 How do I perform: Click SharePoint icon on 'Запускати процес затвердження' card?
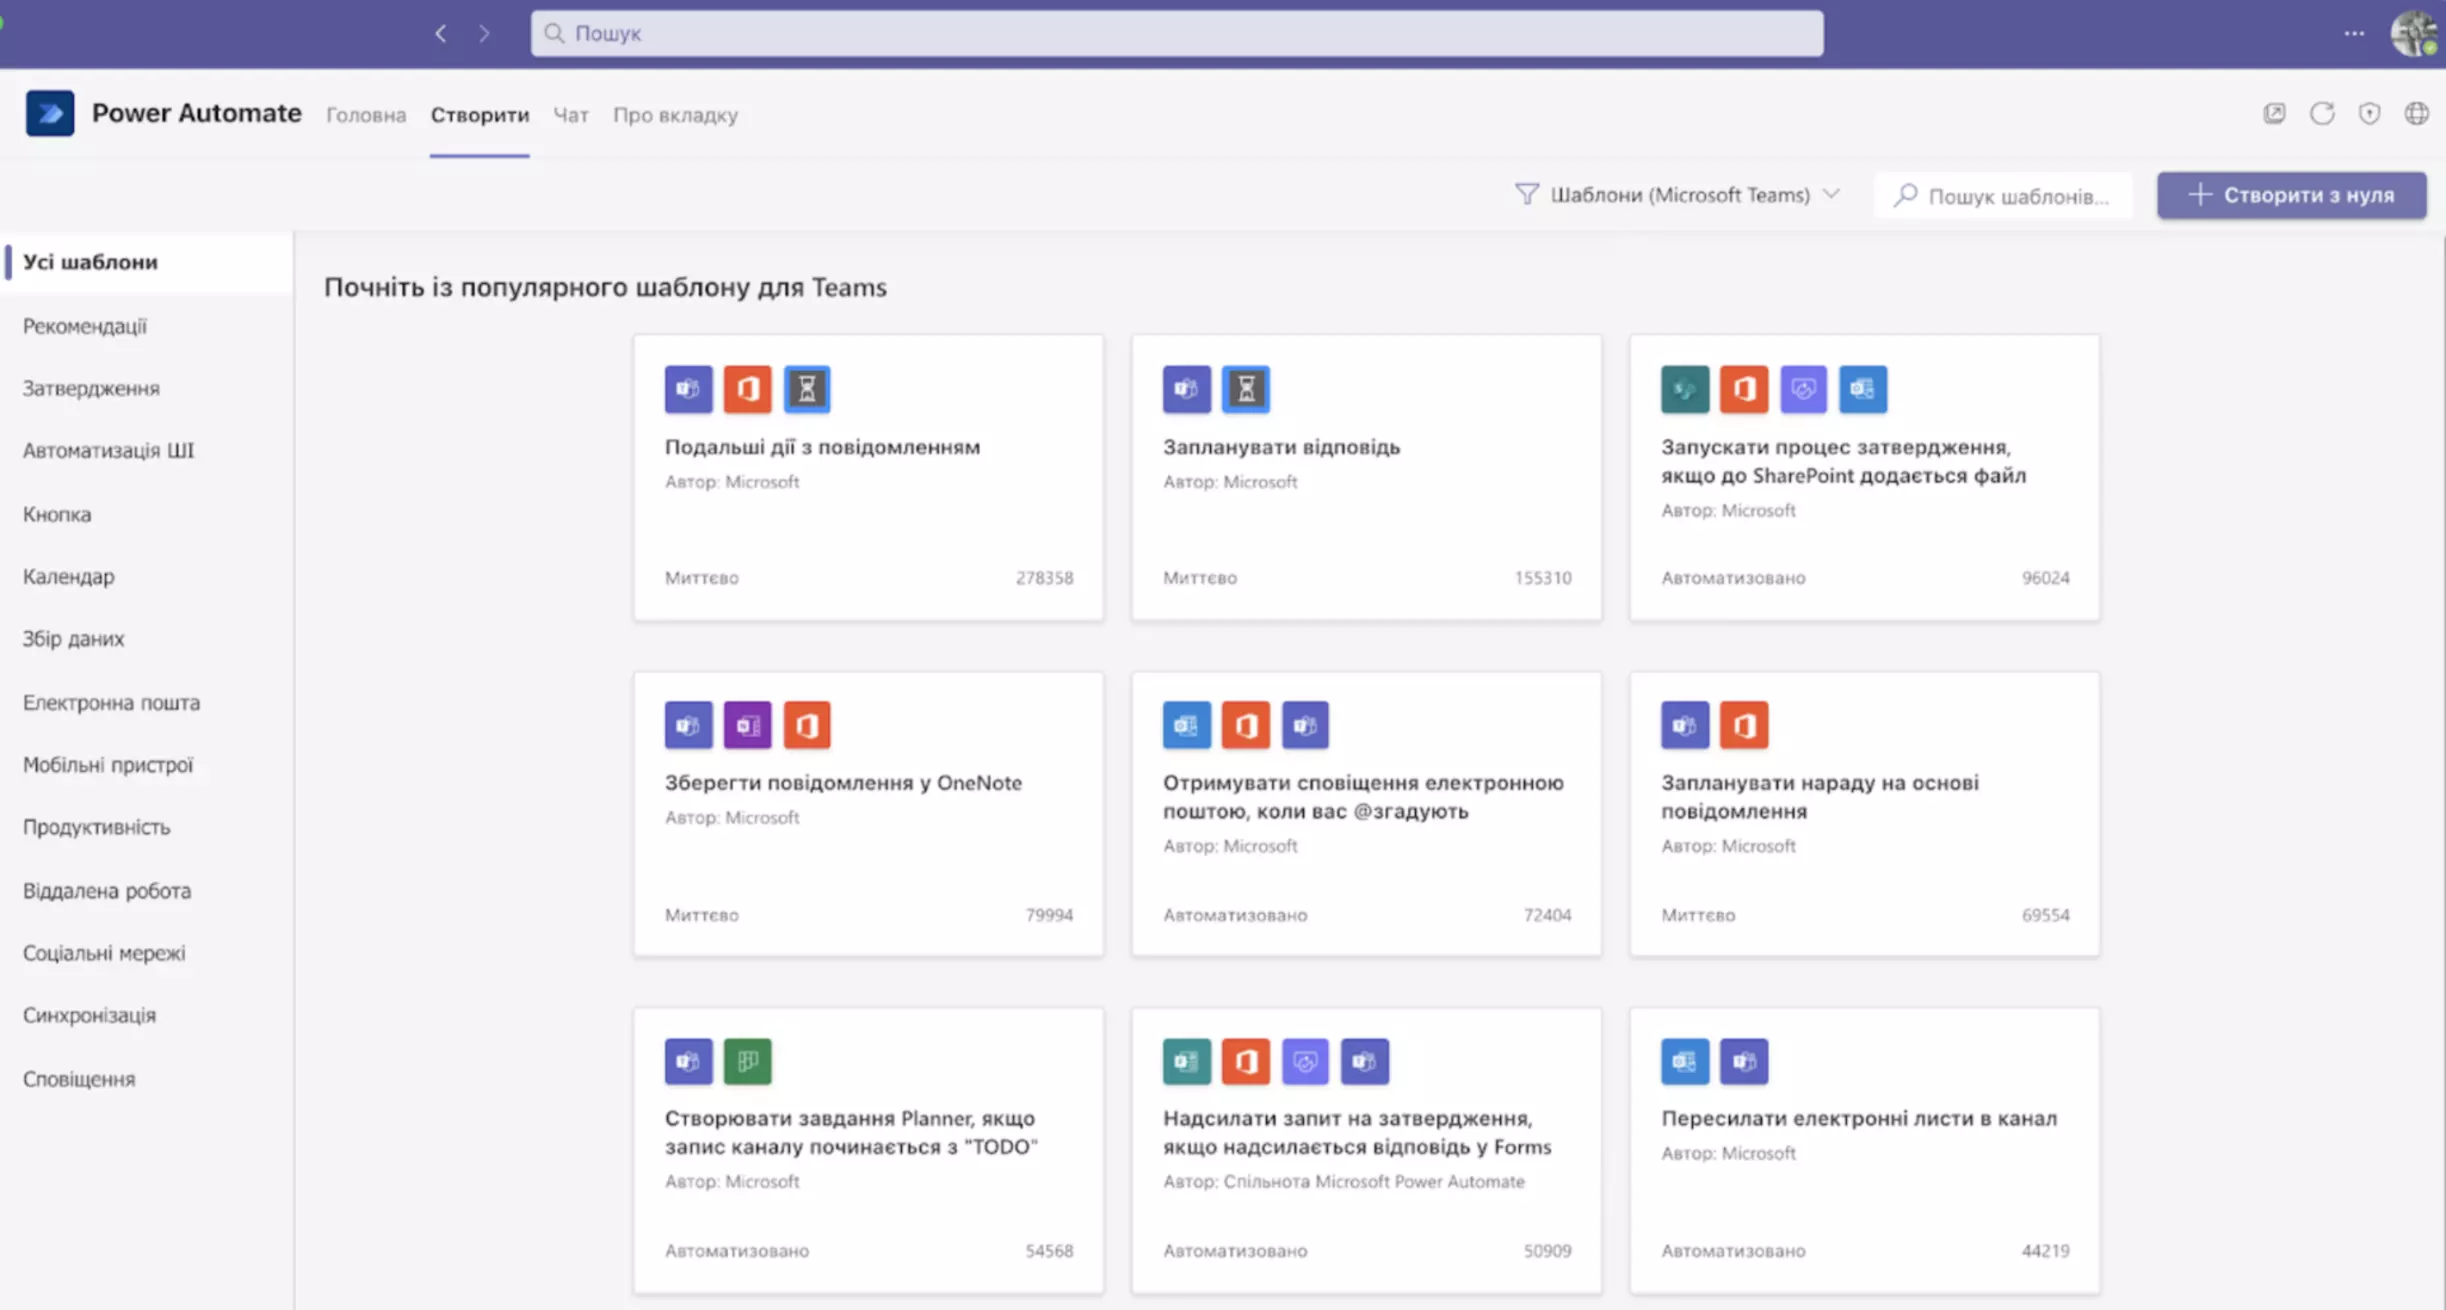coord(1685,389)
